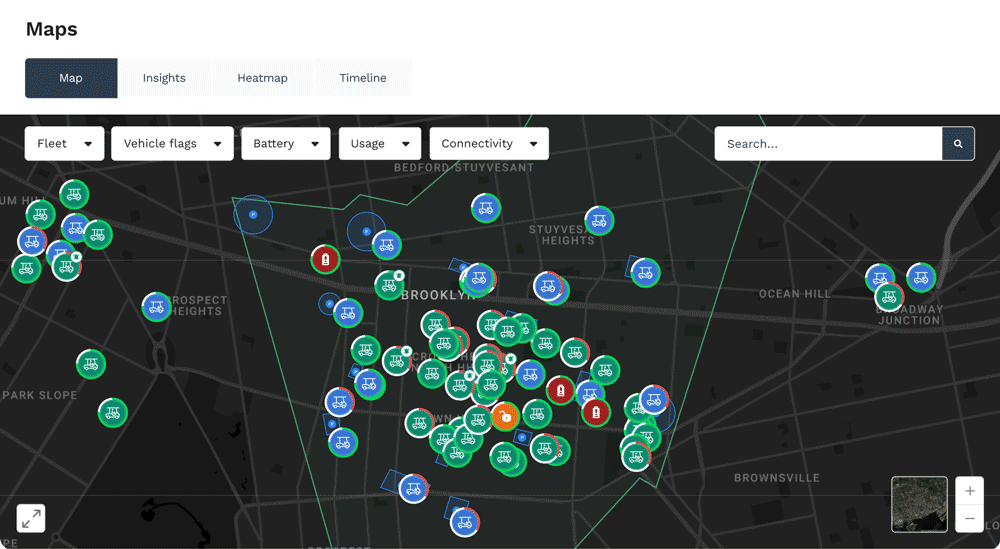Click the magnifier search button
The width and height of the screenshot is (1000, 549).
[x=958, y=143]
